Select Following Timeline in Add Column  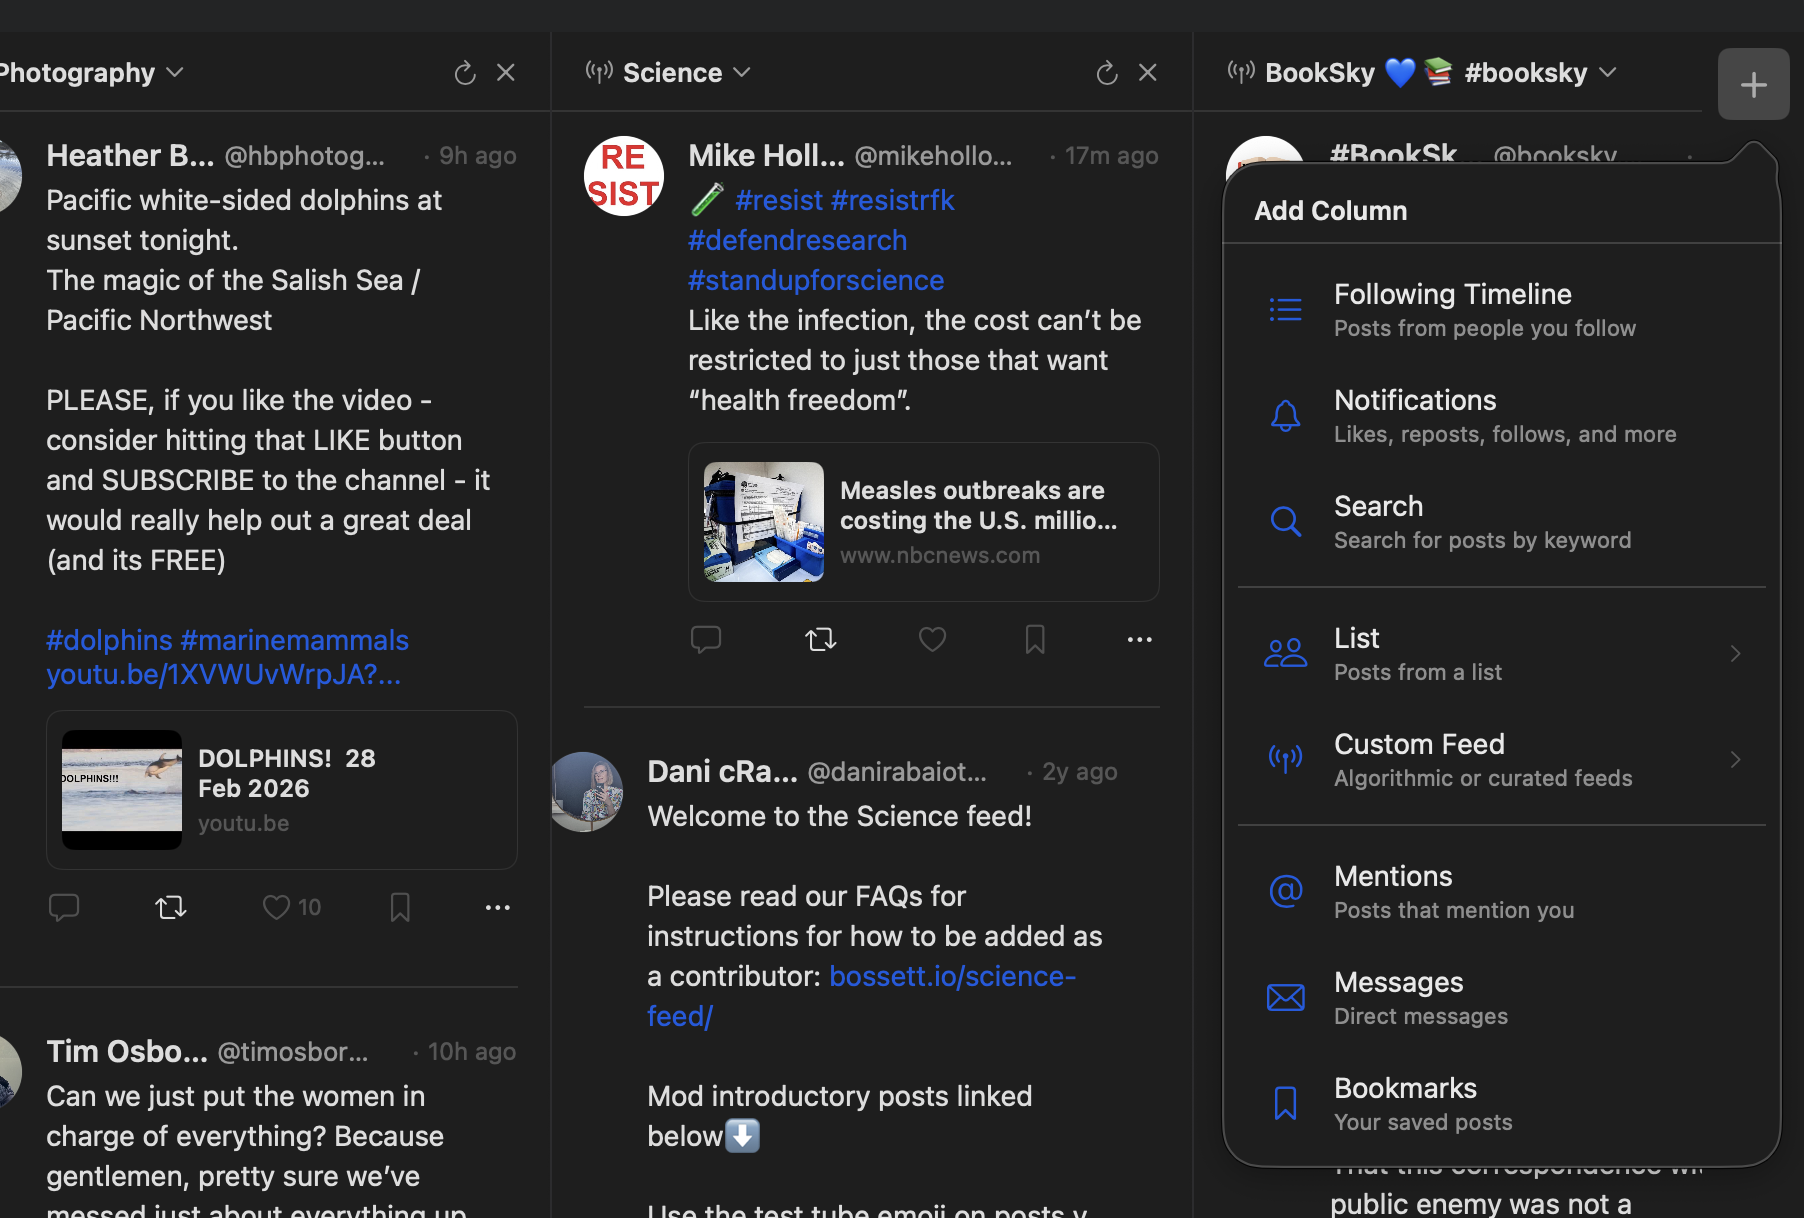pos(1453,308)
